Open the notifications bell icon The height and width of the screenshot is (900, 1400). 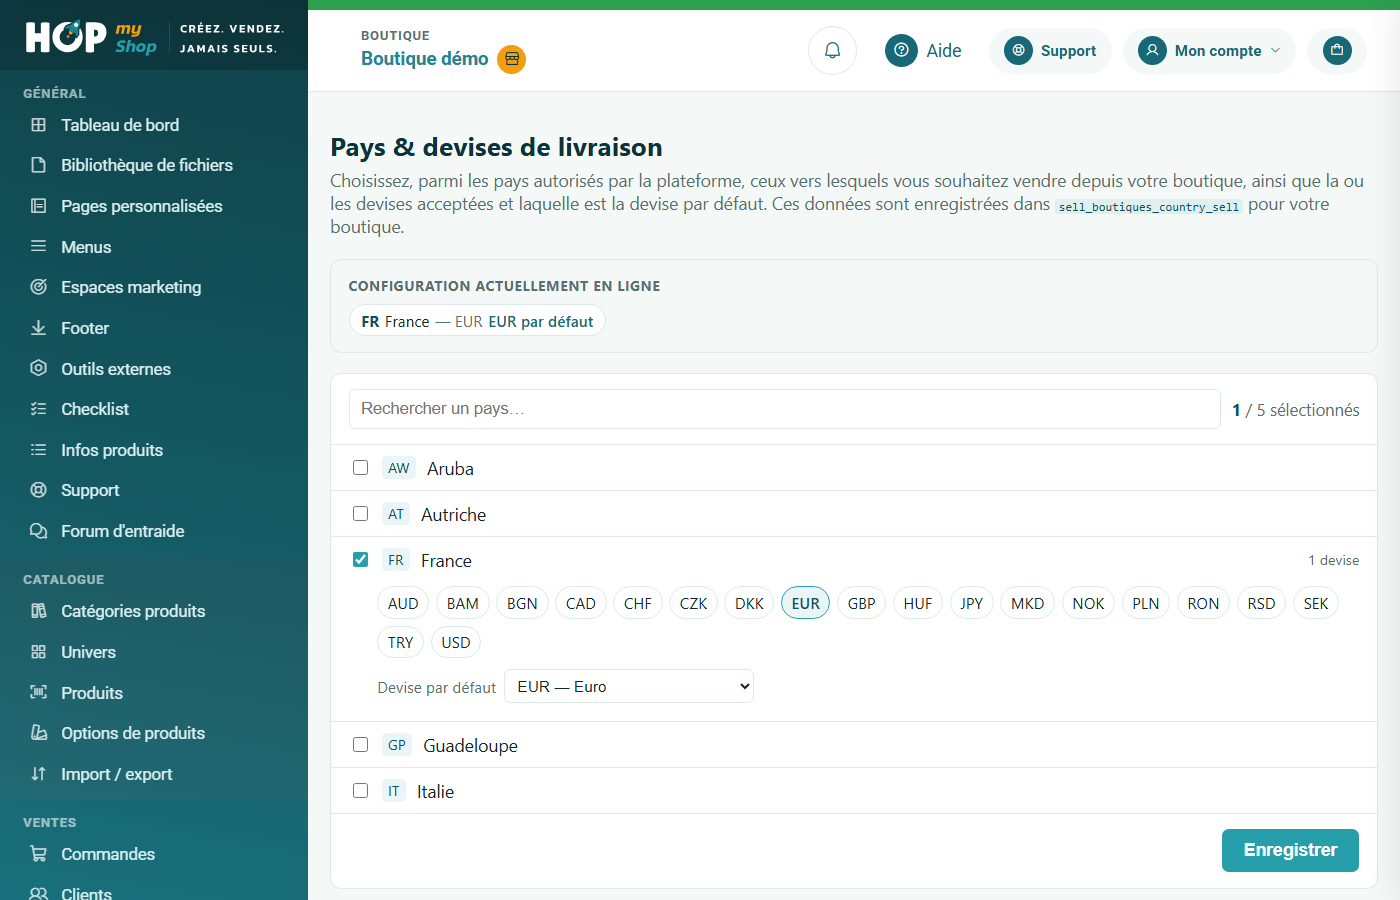(x=832, y=50)
